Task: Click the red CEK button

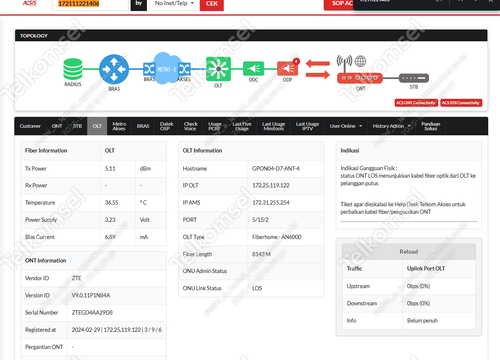Action: 212,4
